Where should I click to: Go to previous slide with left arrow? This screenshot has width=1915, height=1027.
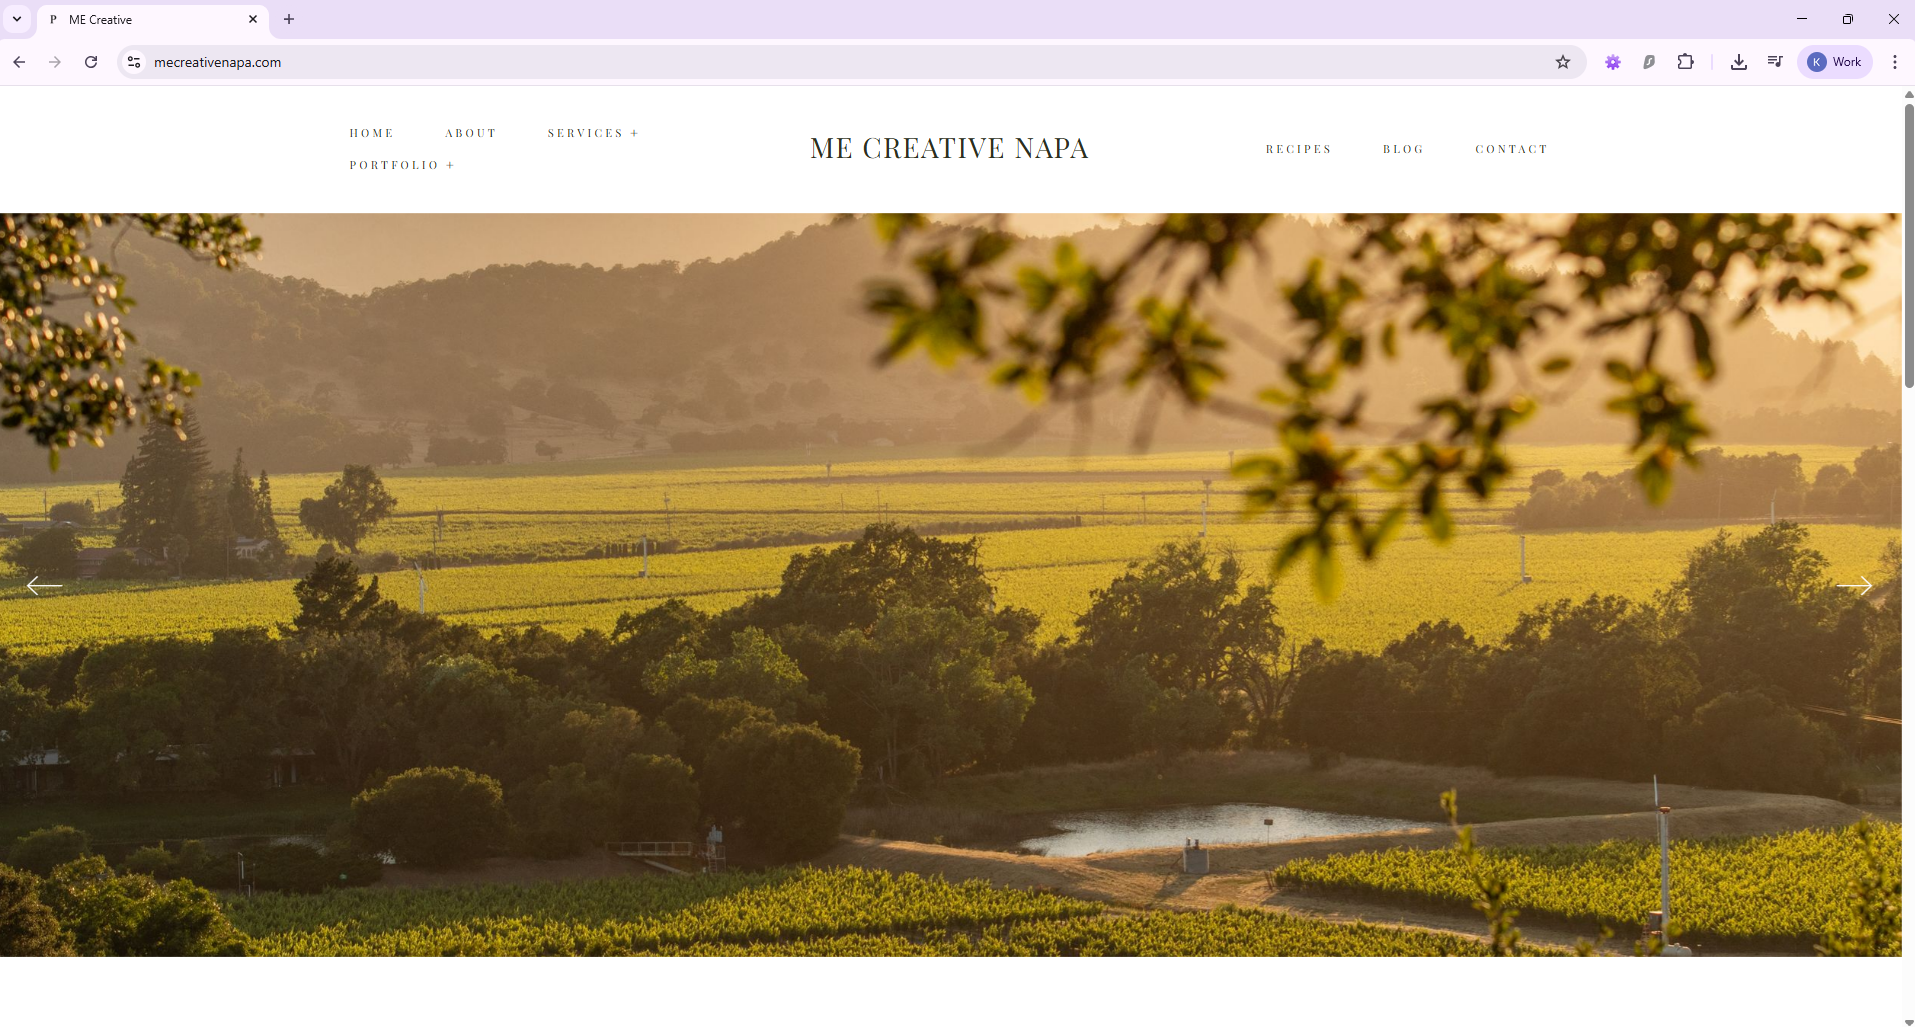coord(44,586)
